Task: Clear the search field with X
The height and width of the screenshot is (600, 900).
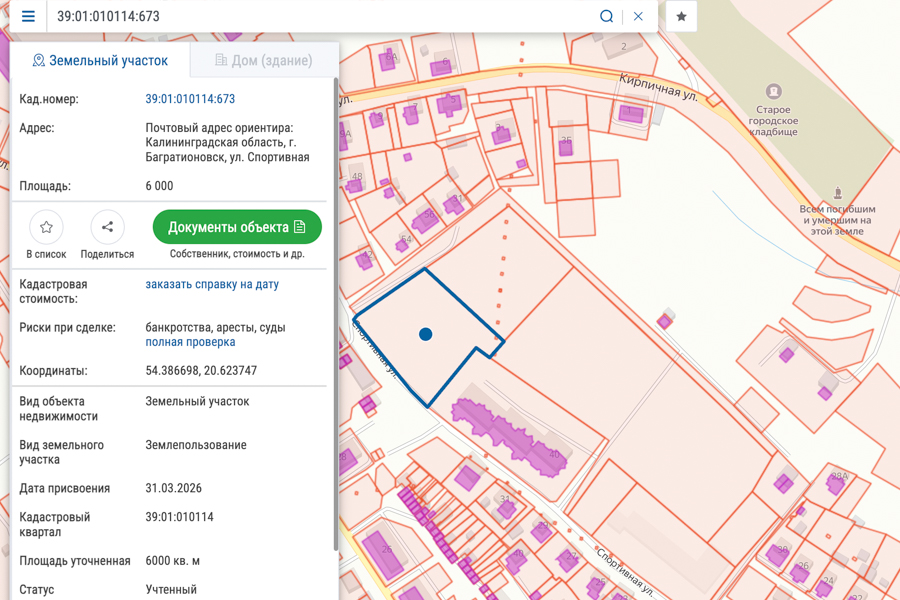Action: point(638,16)
